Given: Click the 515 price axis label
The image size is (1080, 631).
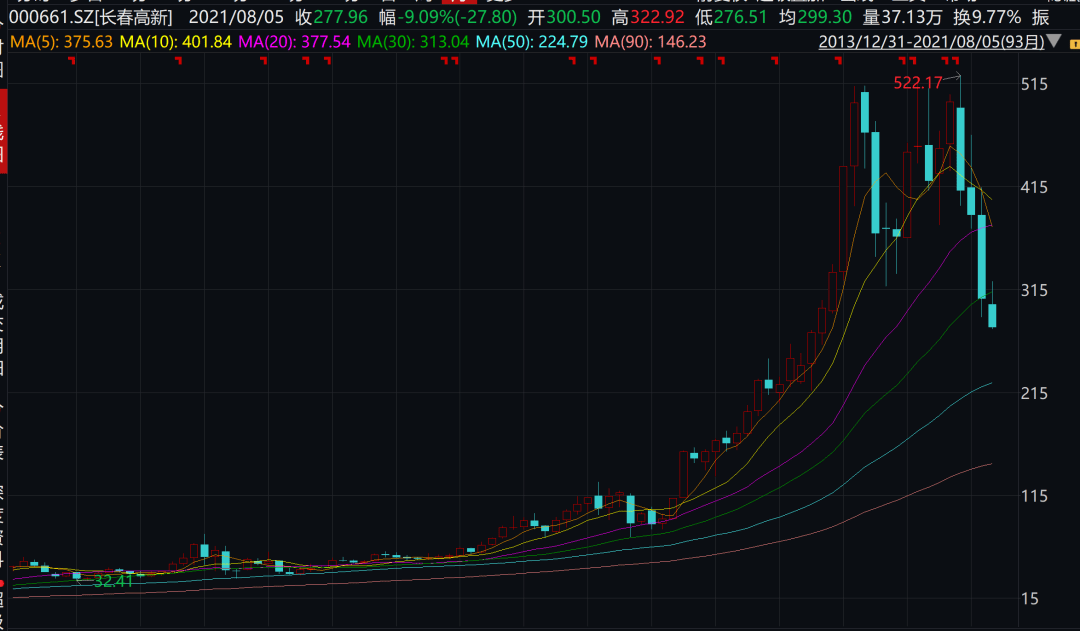Looking at the screenshot, I should click(x=1034, y=84).
